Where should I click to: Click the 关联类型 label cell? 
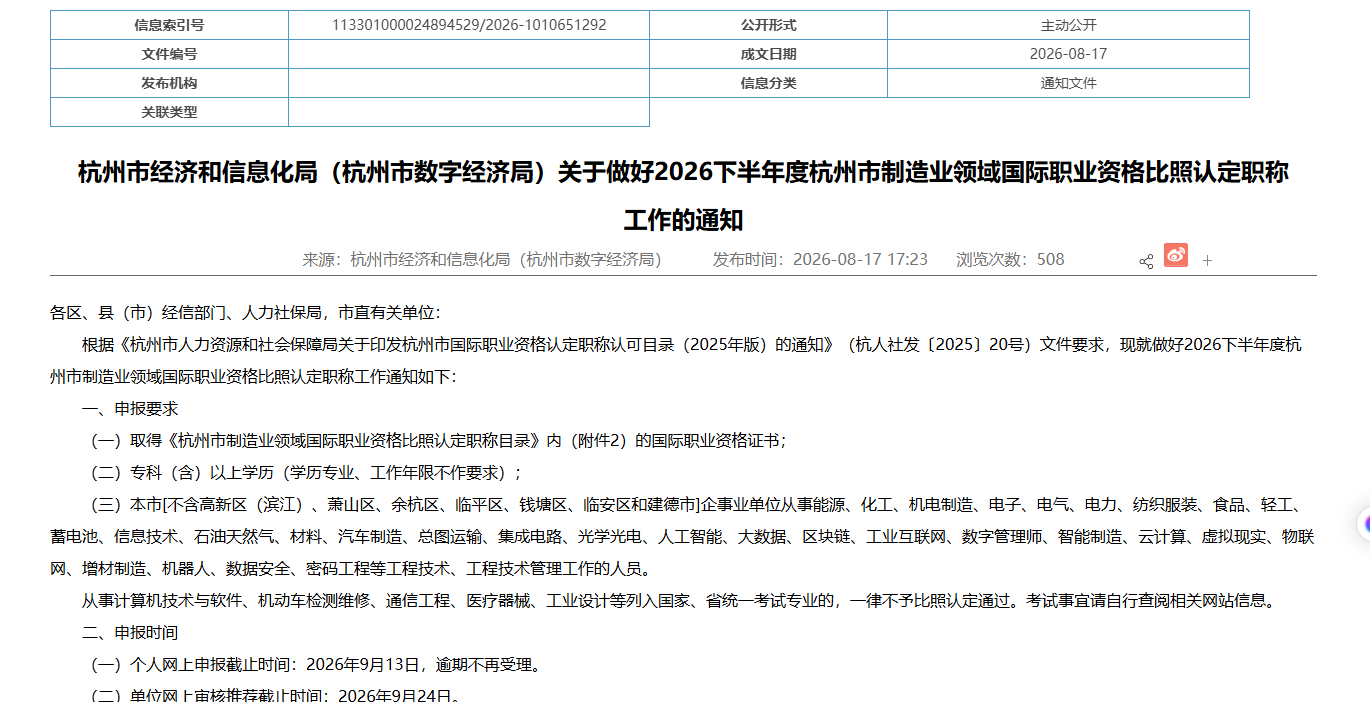tap(169, 112)
